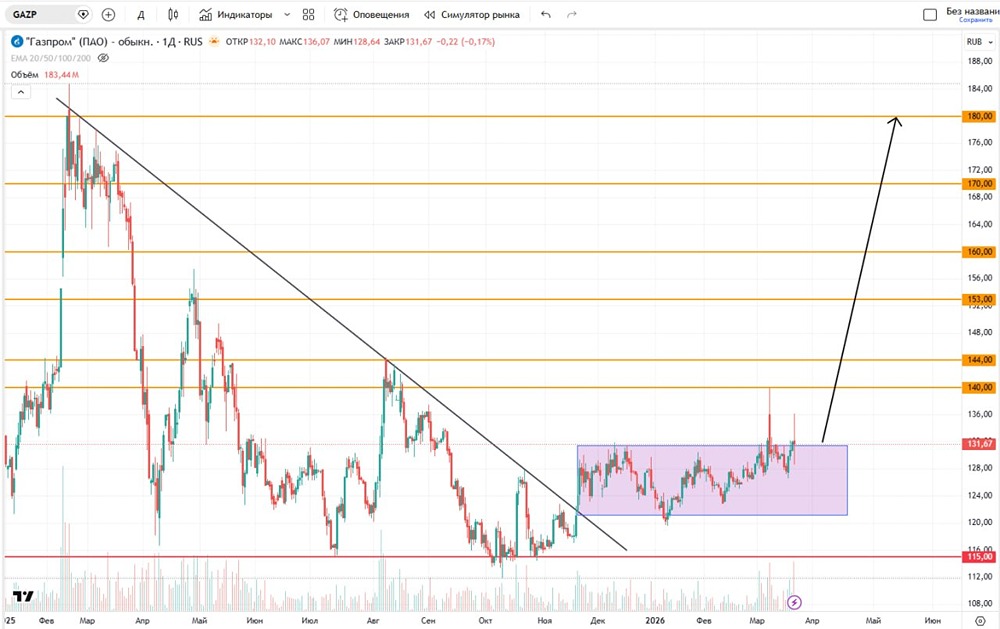Screen dimensions: 1000x629
Task: Select the "Газпром" (ПАО) symbol title
Action: click(89, 41)
